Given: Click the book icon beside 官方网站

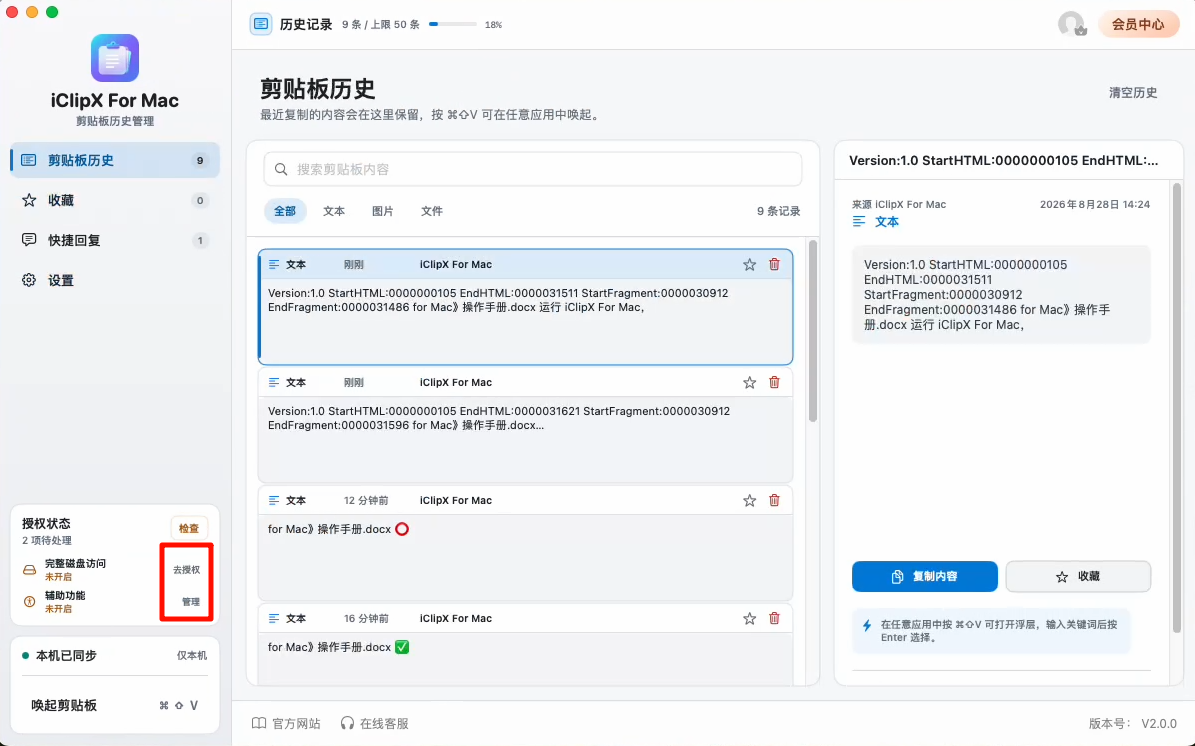Looking at the screenshot, I should (259, 723).
